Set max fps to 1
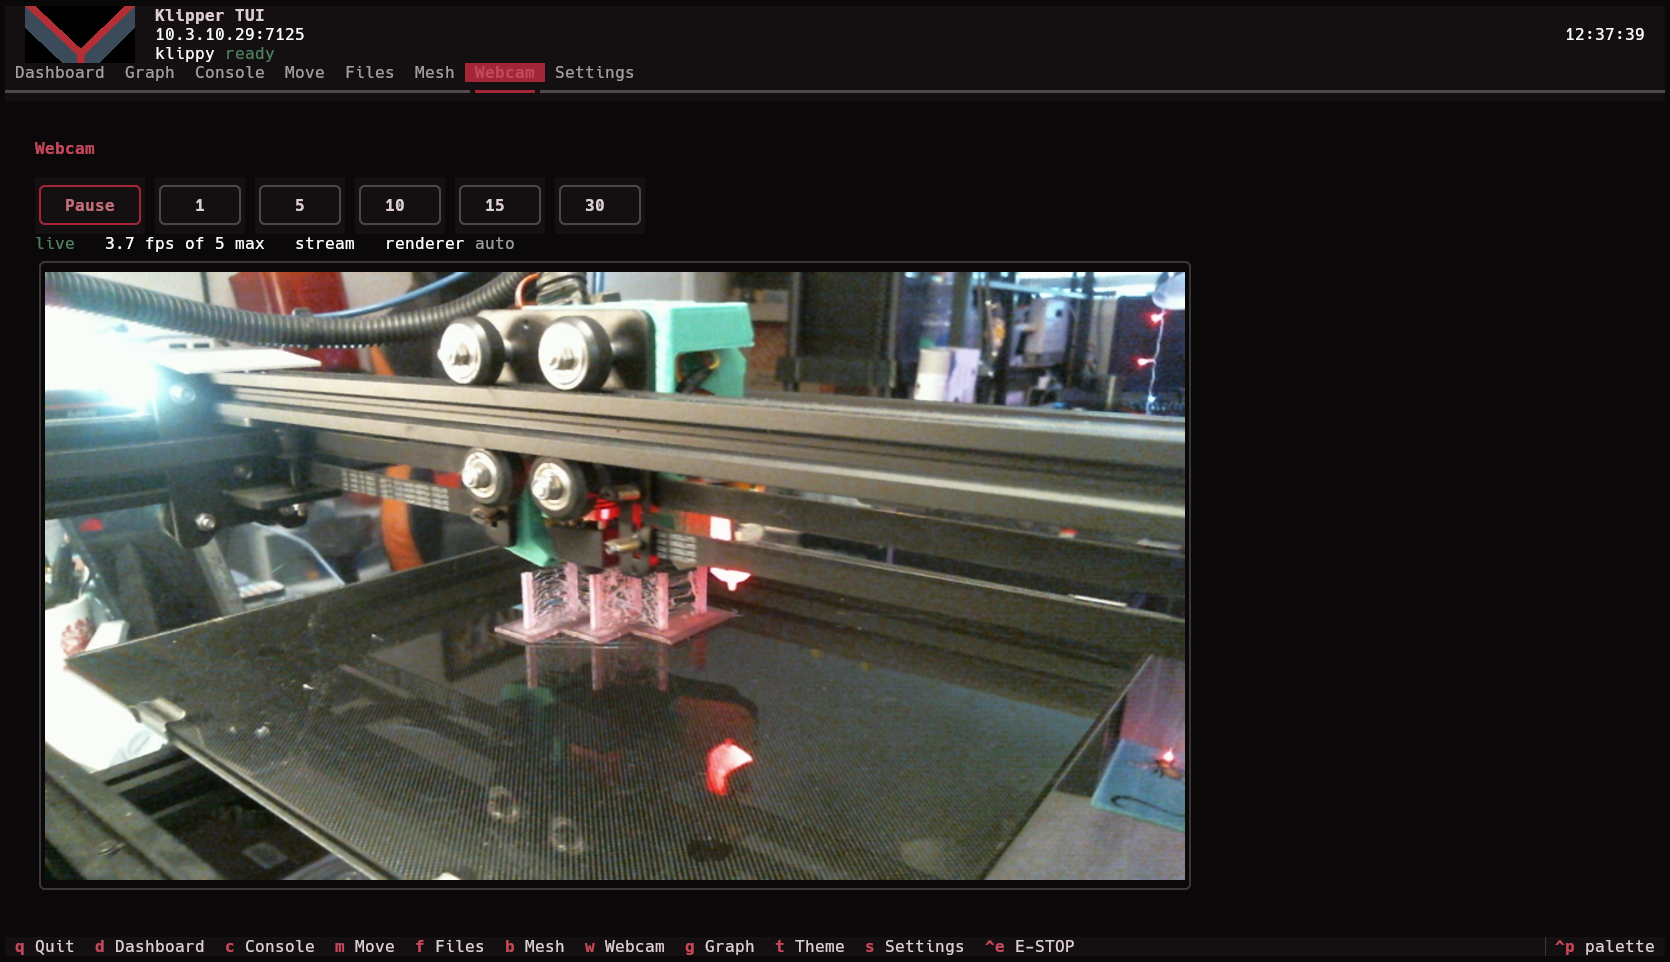This screenshot has width=1670, height=962. [x=200, y=205]
